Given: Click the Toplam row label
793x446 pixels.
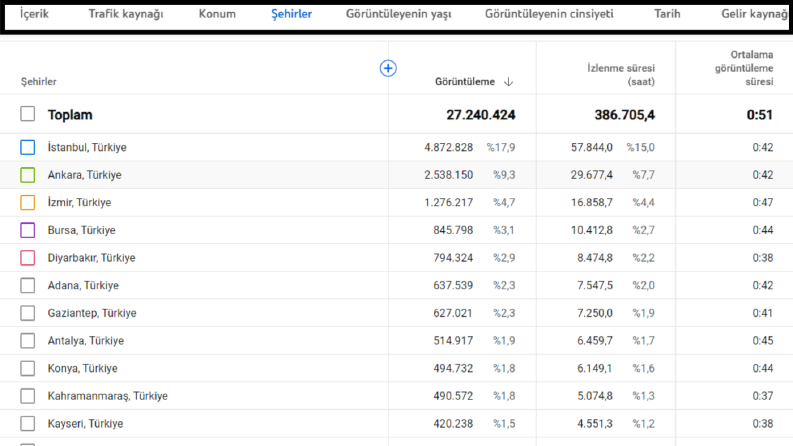Looking at the screenshot, I should [70, 115].
